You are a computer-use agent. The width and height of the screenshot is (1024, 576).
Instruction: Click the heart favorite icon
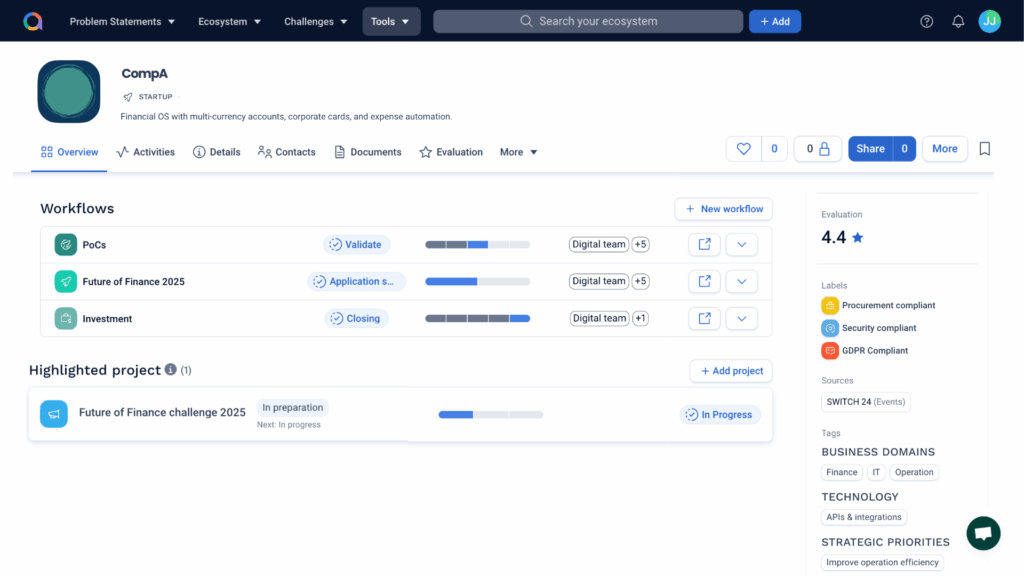743,148
